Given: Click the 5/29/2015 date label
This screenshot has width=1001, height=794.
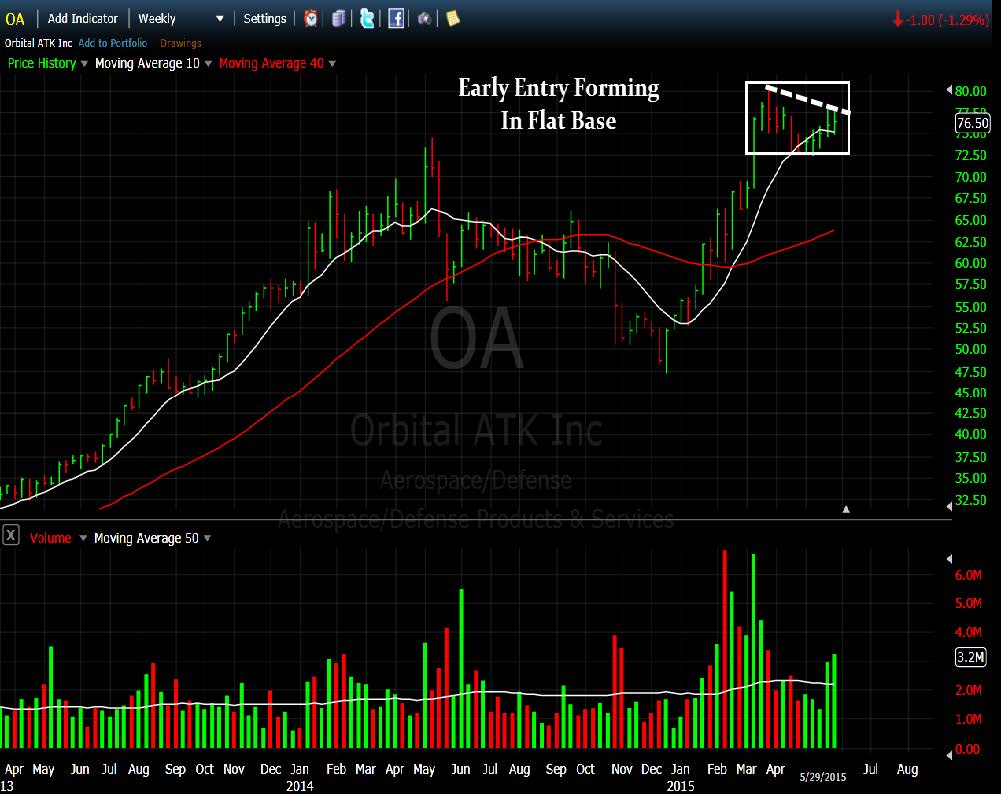Looking at the screenshot, I should (823, 777).
